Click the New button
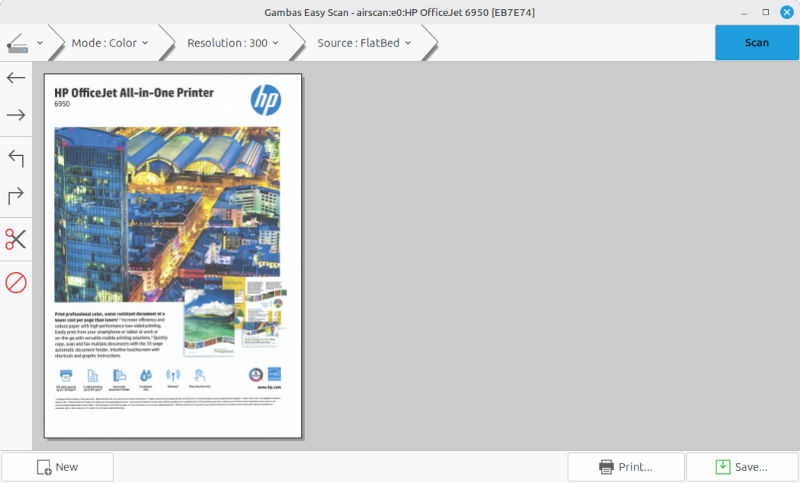Image resolution: width=800 pixels, height=483 pixels. tap(57, 467)
